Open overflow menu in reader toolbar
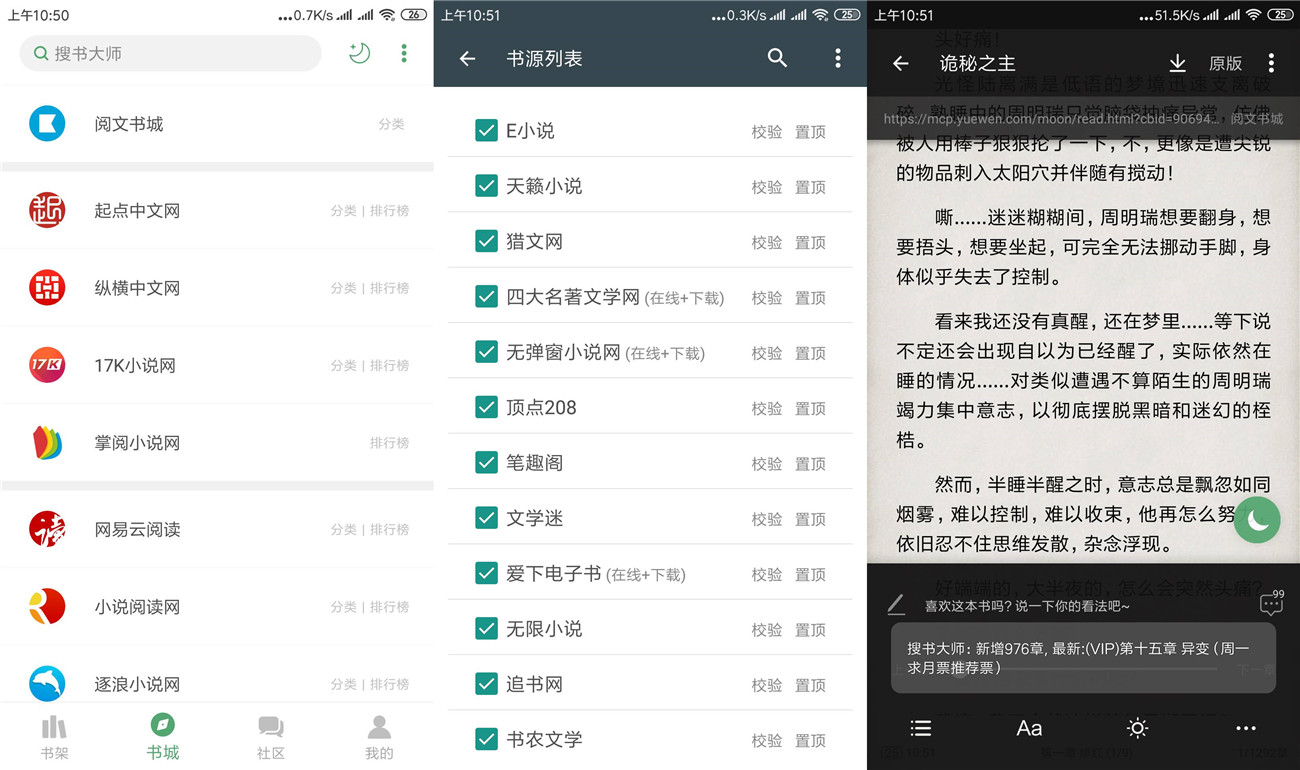 click(1271, 63)
